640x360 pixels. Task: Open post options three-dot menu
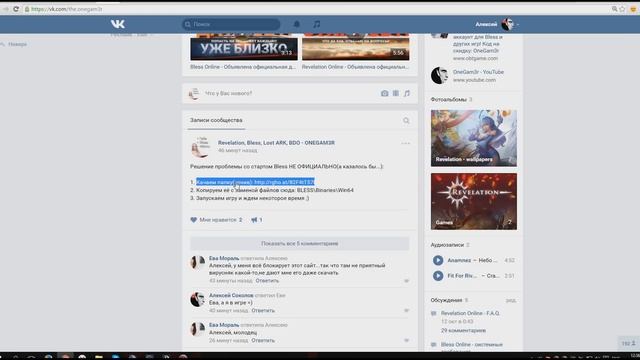tap(405, 143)
